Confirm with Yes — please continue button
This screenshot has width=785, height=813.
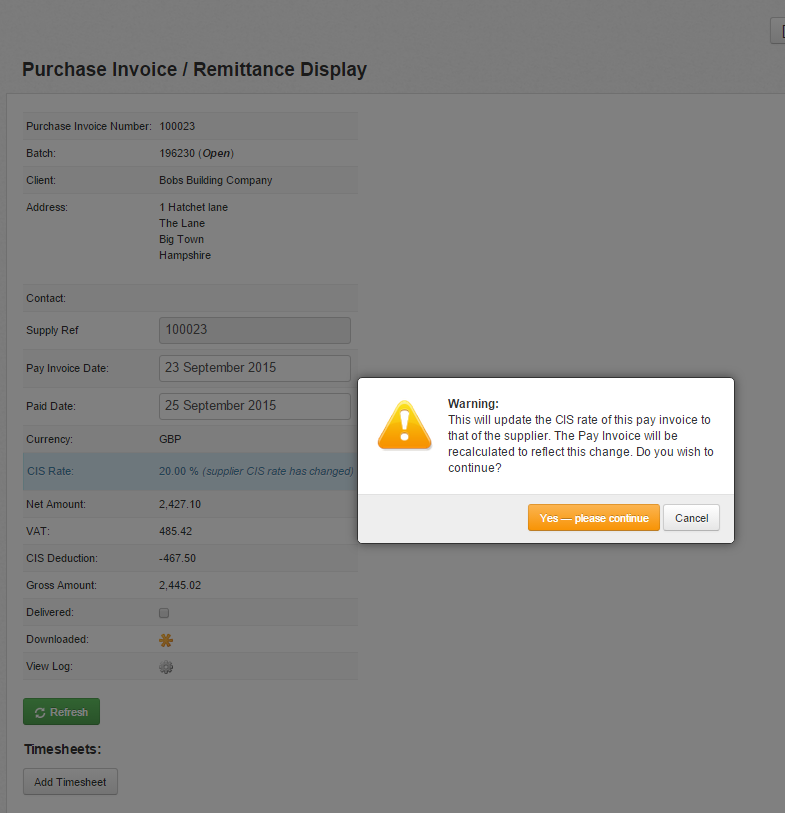pos(594,517)
